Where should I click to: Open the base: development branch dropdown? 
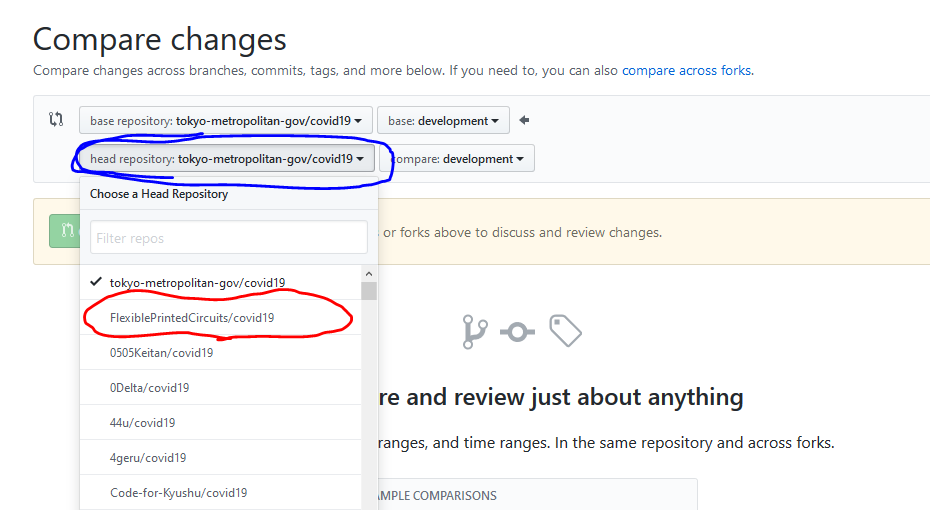click(x=443, y=121)
